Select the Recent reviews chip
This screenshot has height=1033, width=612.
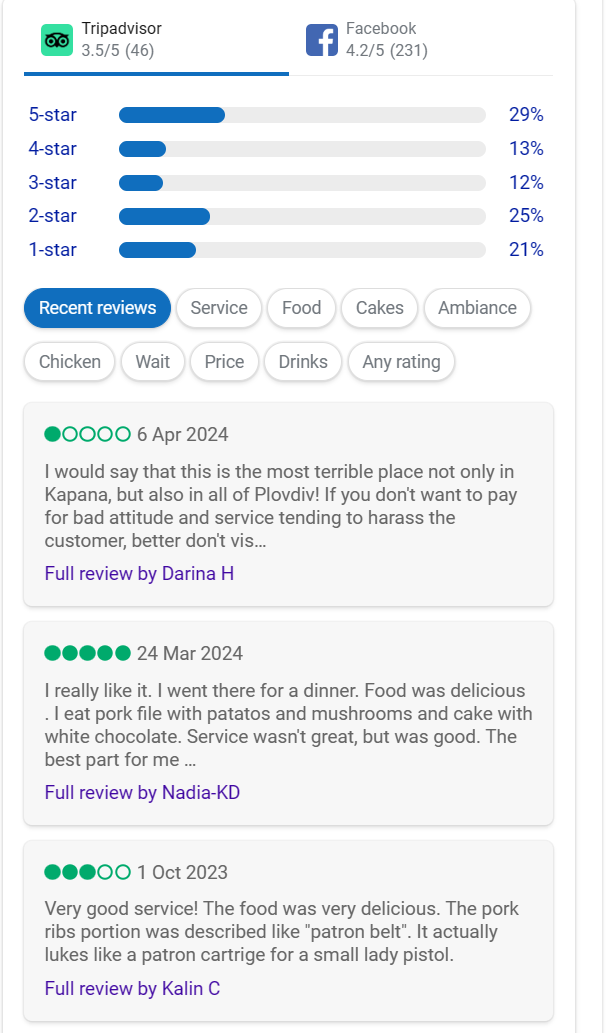click(x=97, y=308)
